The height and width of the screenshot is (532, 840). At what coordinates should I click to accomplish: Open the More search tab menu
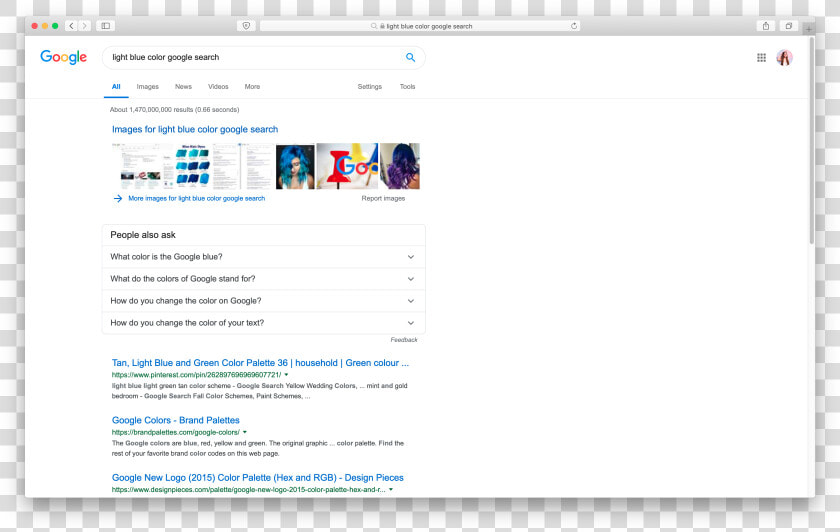252,87
